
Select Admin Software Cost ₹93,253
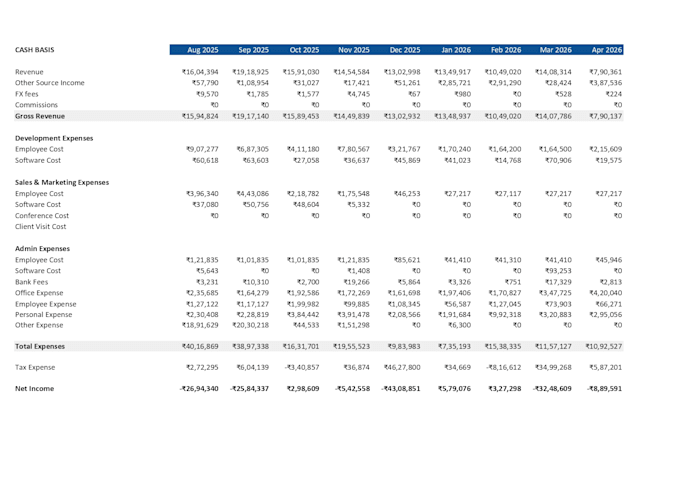pos(558,271)
